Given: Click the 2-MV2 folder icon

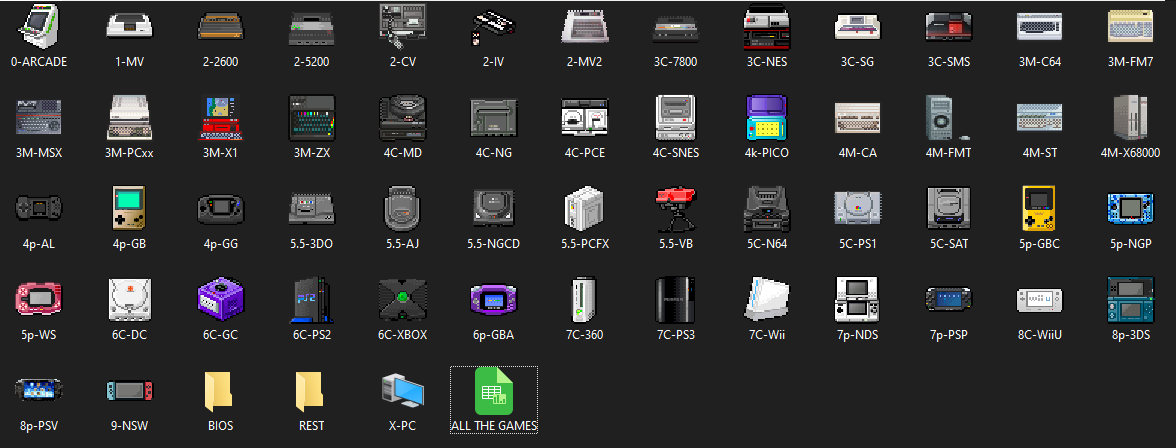Looking at the screenshot, I should pos(584,26).
